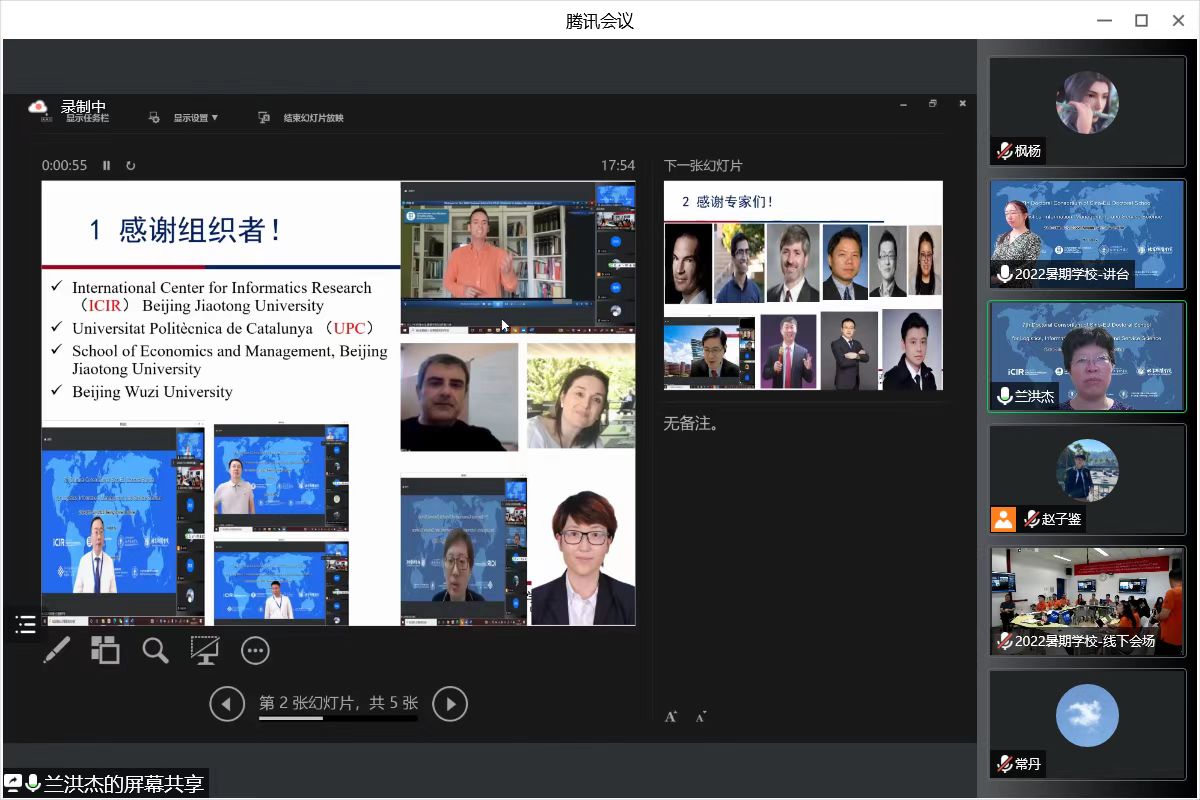
Task: Click the clock reading 17:54
Action: click(617, 165)
